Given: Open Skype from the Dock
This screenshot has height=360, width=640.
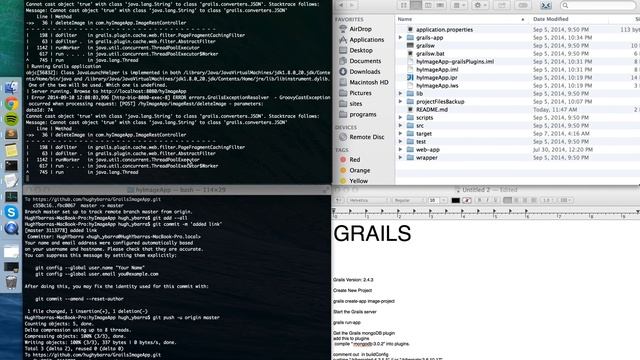Looking at the screenshot, I should point(11,212).
